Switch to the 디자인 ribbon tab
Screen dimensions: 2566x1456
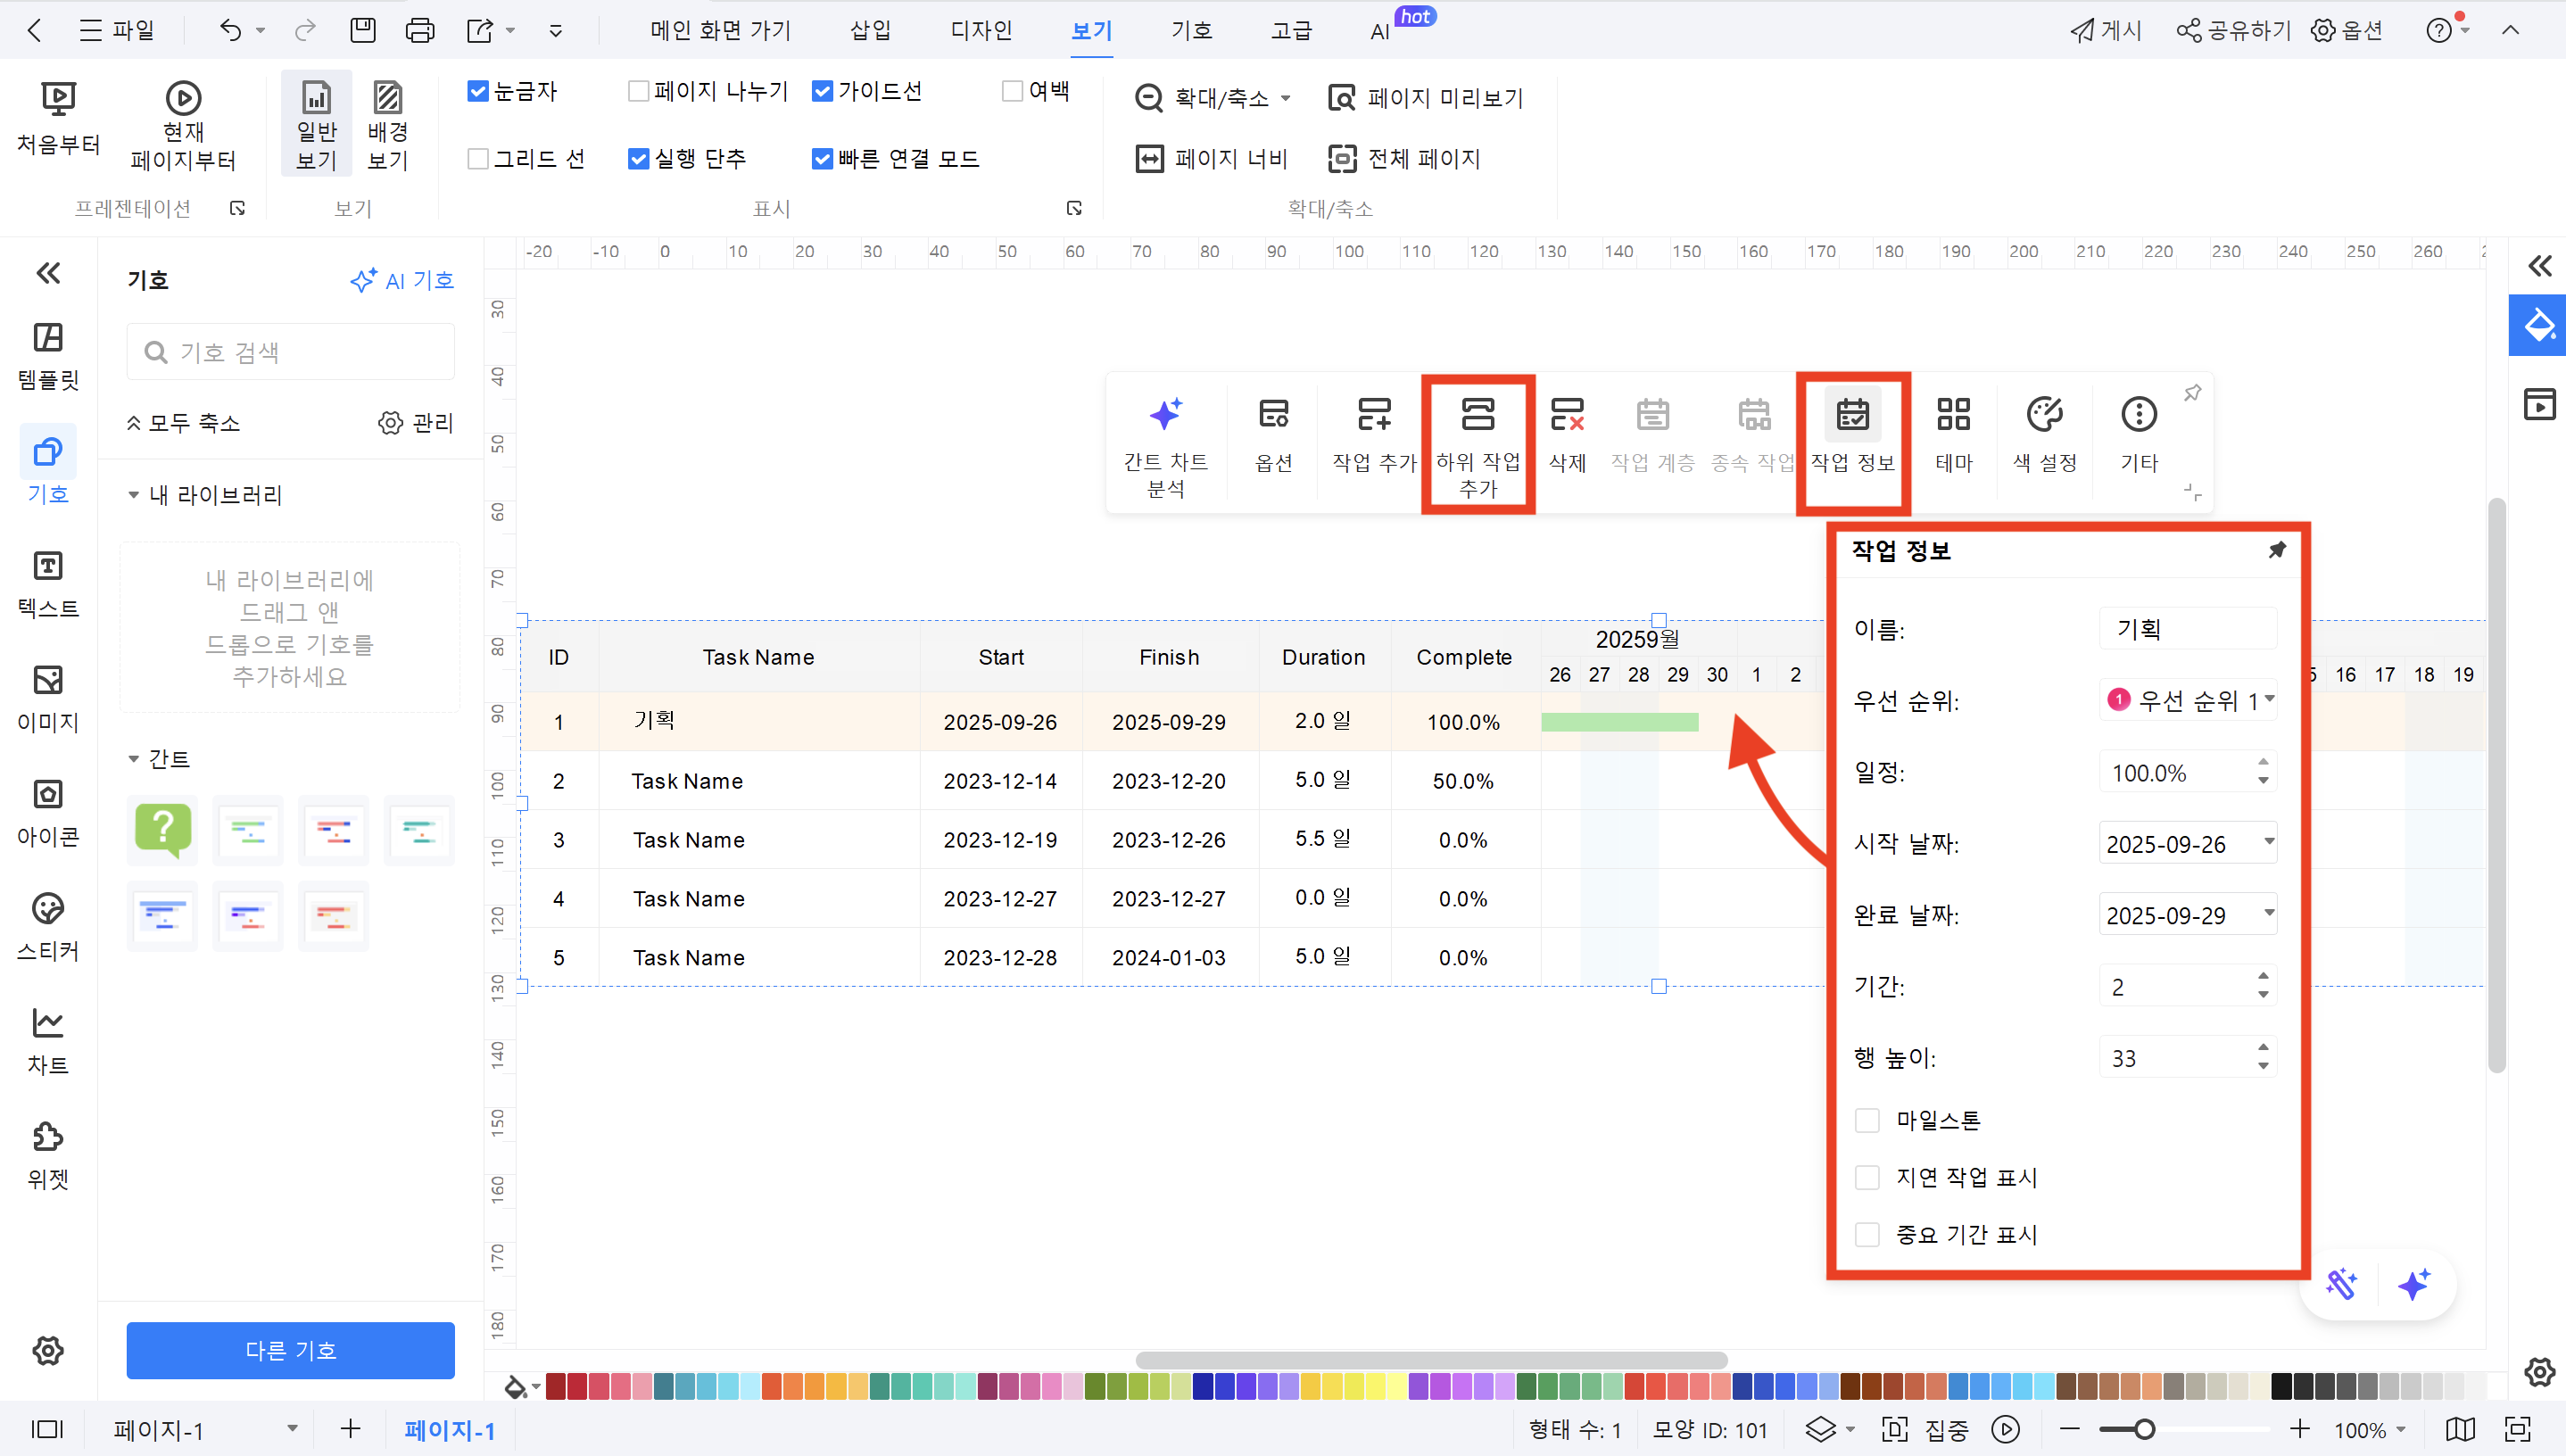[981, 30]
